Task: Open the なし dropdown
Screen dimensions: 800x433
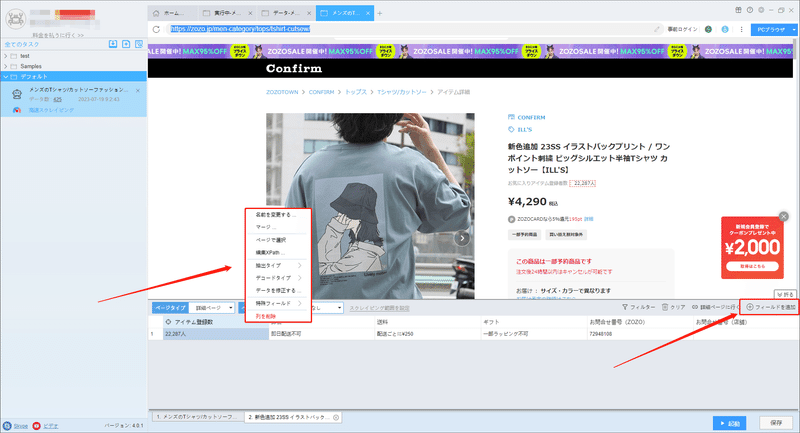Action: [328, 308]
